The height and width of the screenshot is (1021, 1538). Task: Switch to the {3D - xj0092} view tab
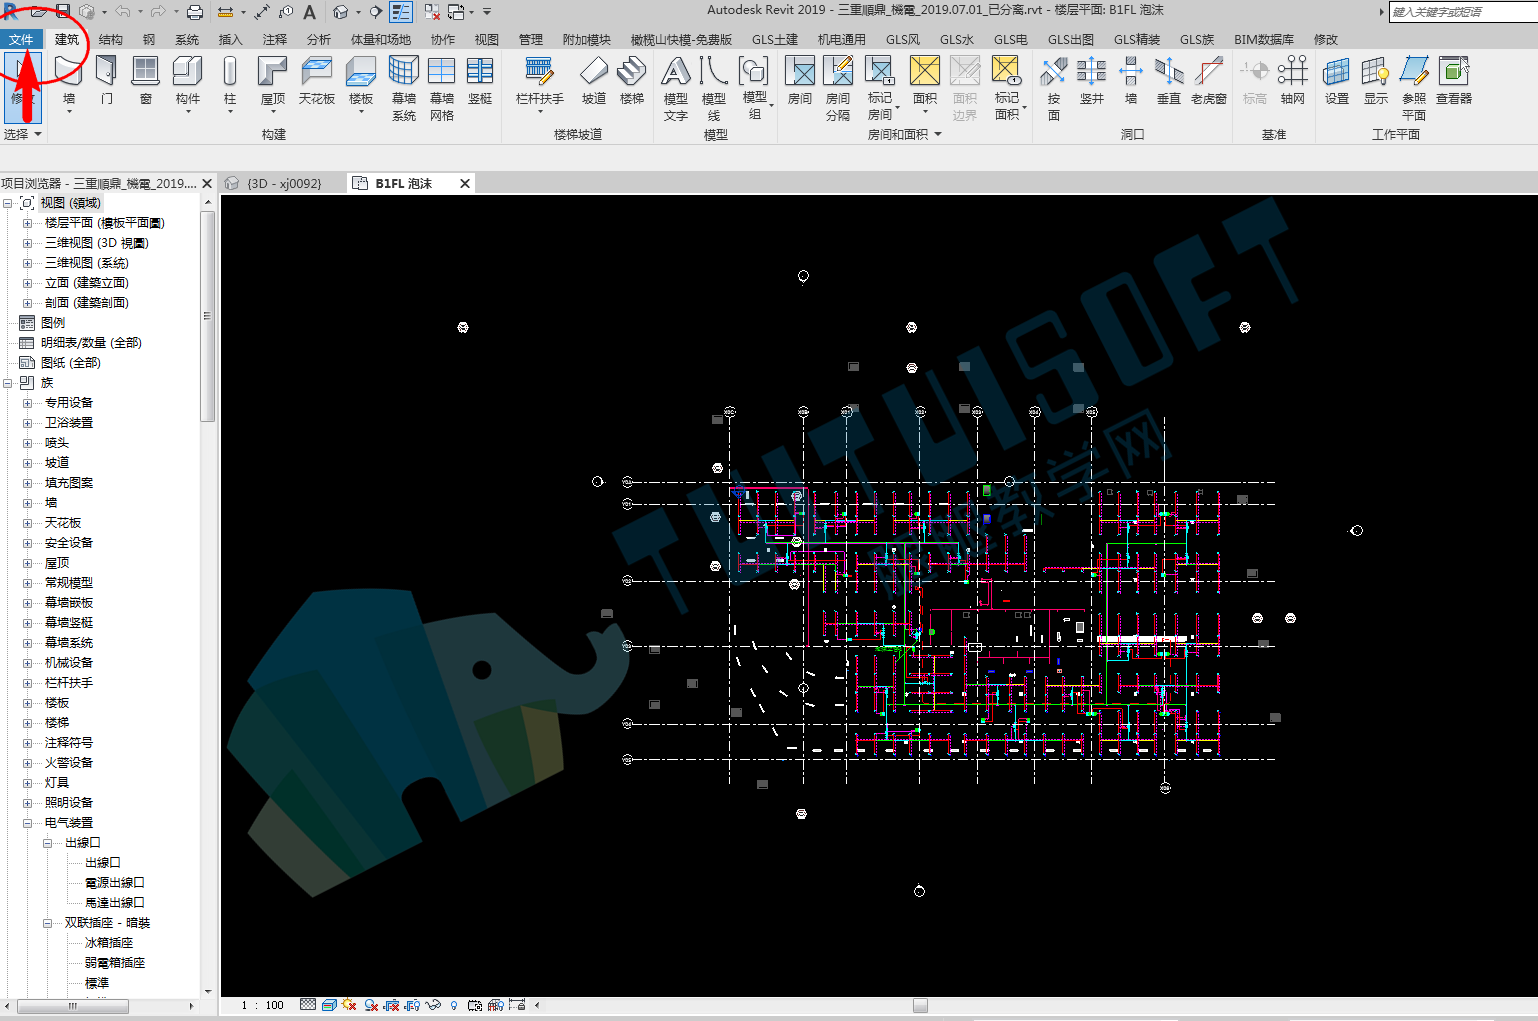284,183
